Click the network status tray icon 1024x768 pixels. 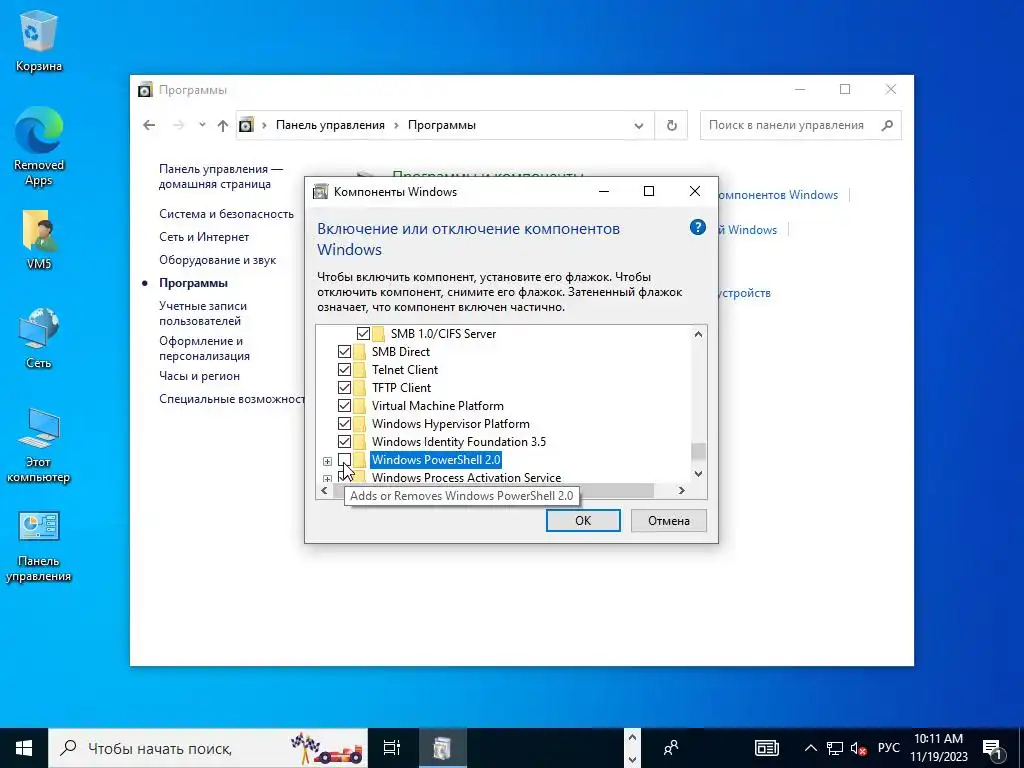pyautogui.click(x=835, y=748)
